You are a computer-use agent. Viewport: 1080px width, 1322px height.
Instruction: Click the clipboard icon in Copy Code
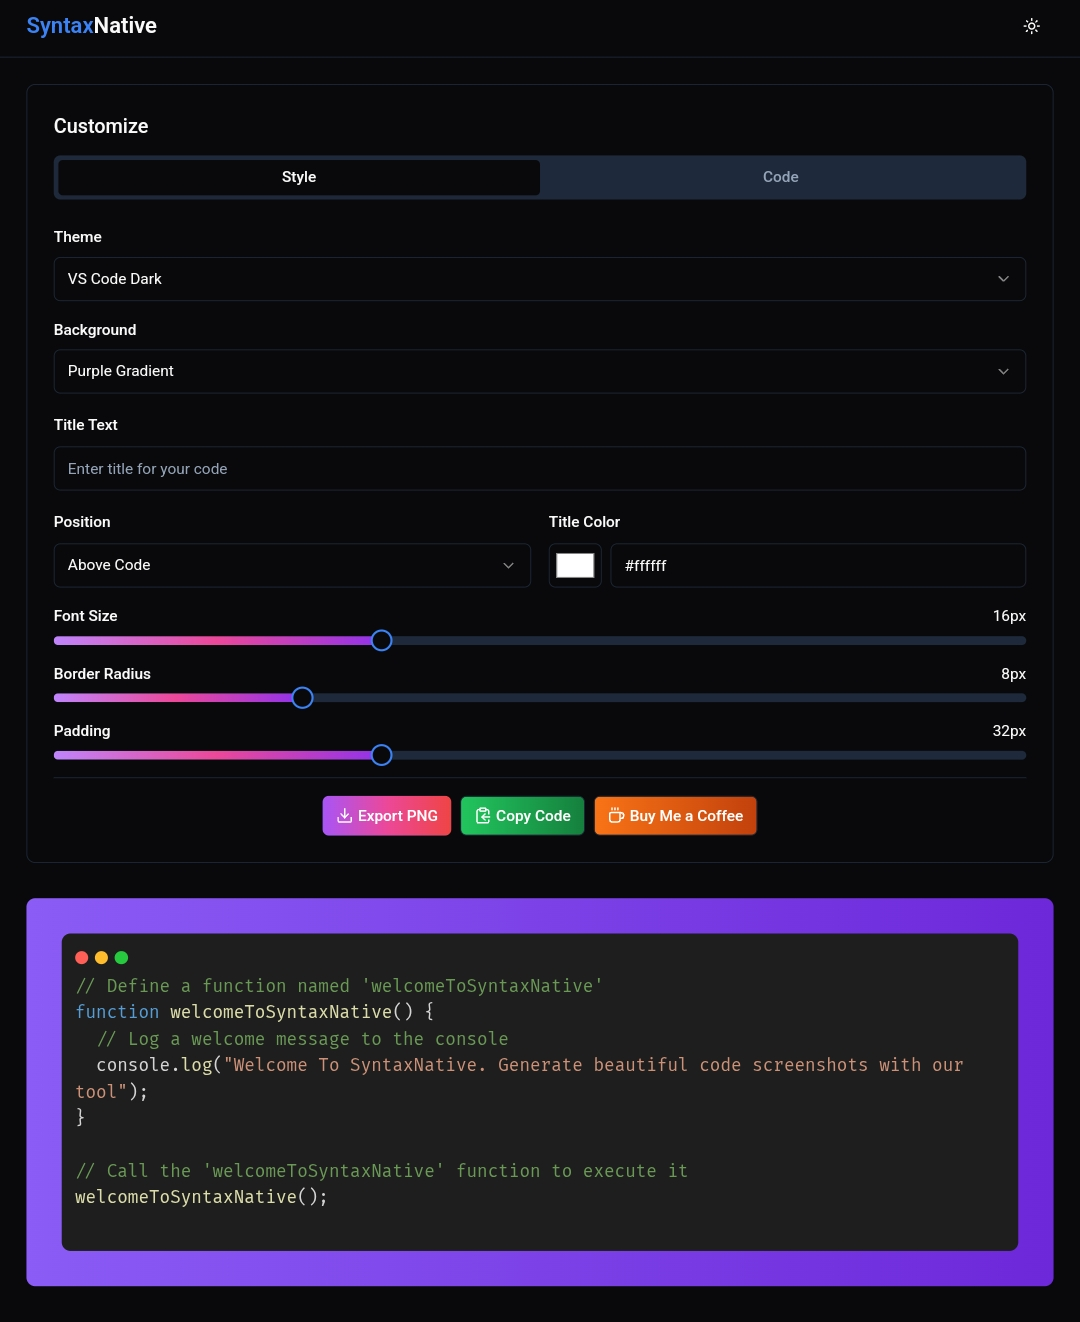click(483, 816)
